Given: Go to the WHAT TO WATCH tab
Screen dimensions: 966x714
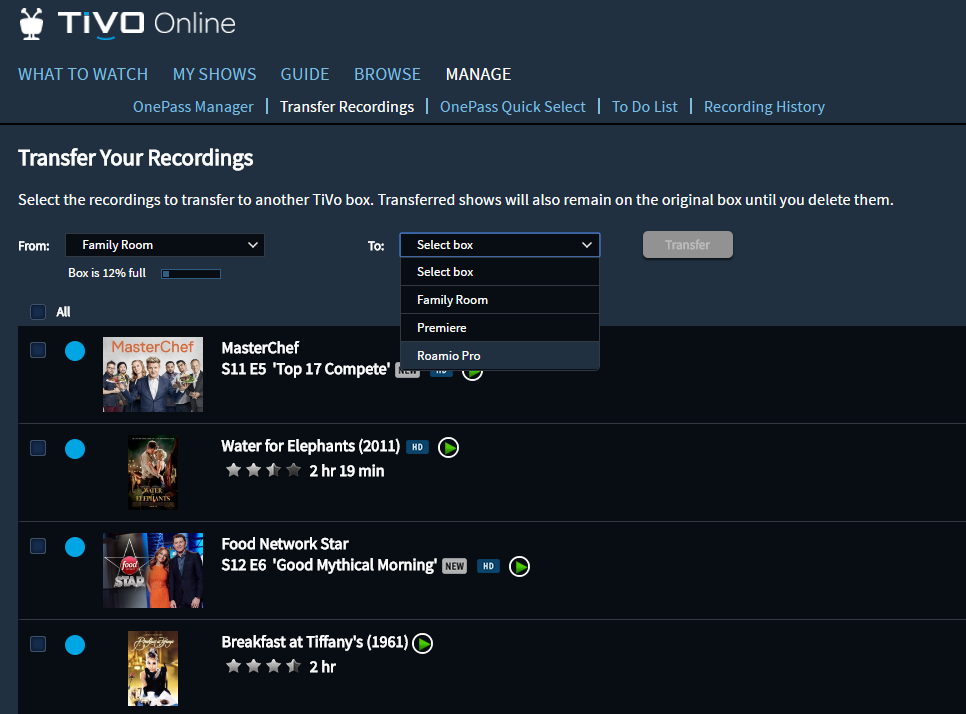Looking at the screenshot, I should point(83,75).
